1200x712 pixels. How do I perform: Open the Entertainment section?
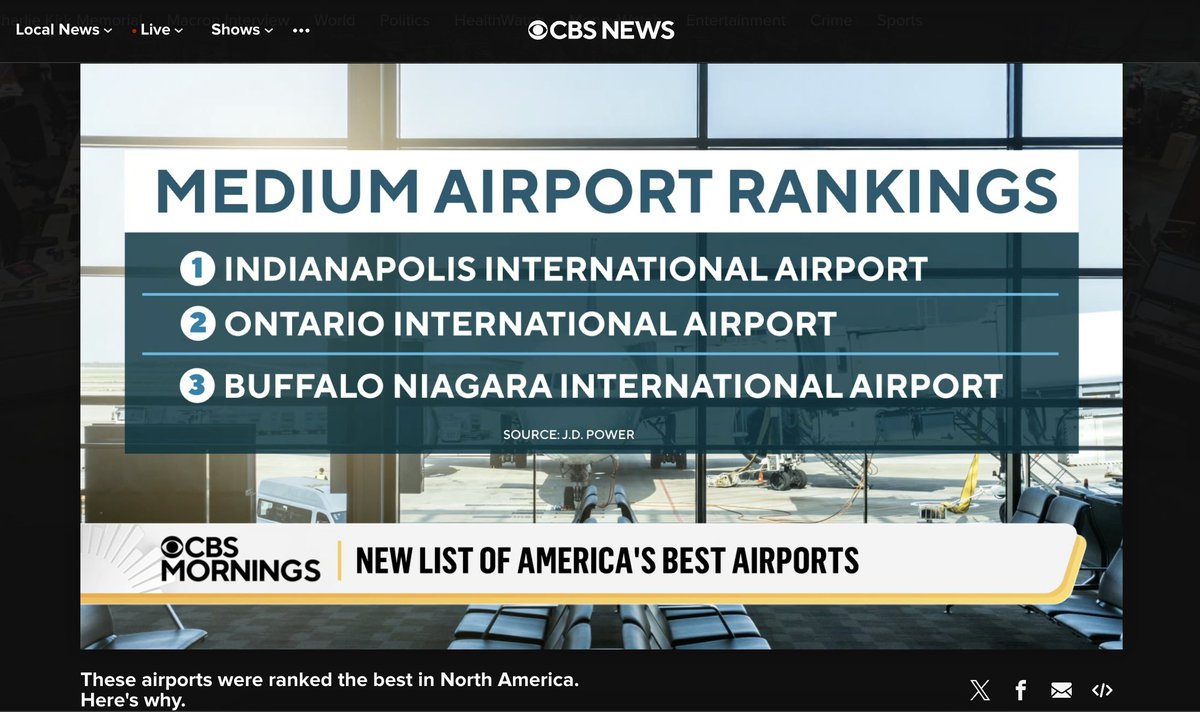[x=736, y=19]
